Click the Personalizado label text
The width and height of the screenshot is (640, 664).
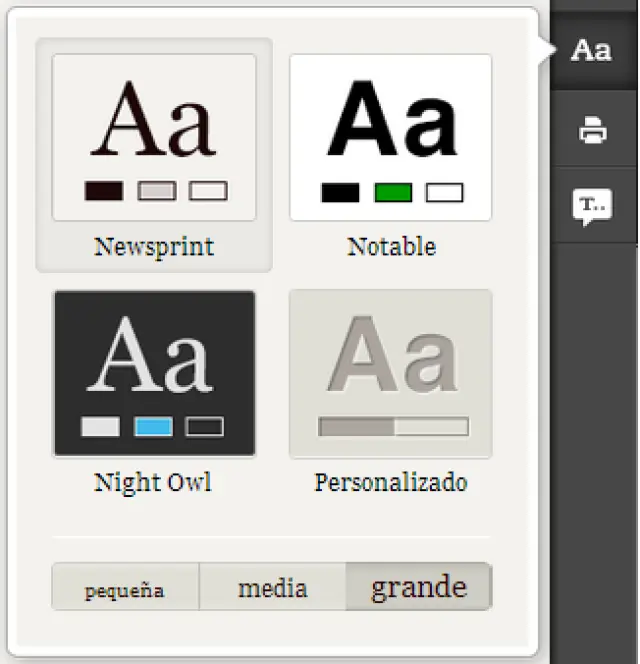pyautogui.click(x=391, y=482)
